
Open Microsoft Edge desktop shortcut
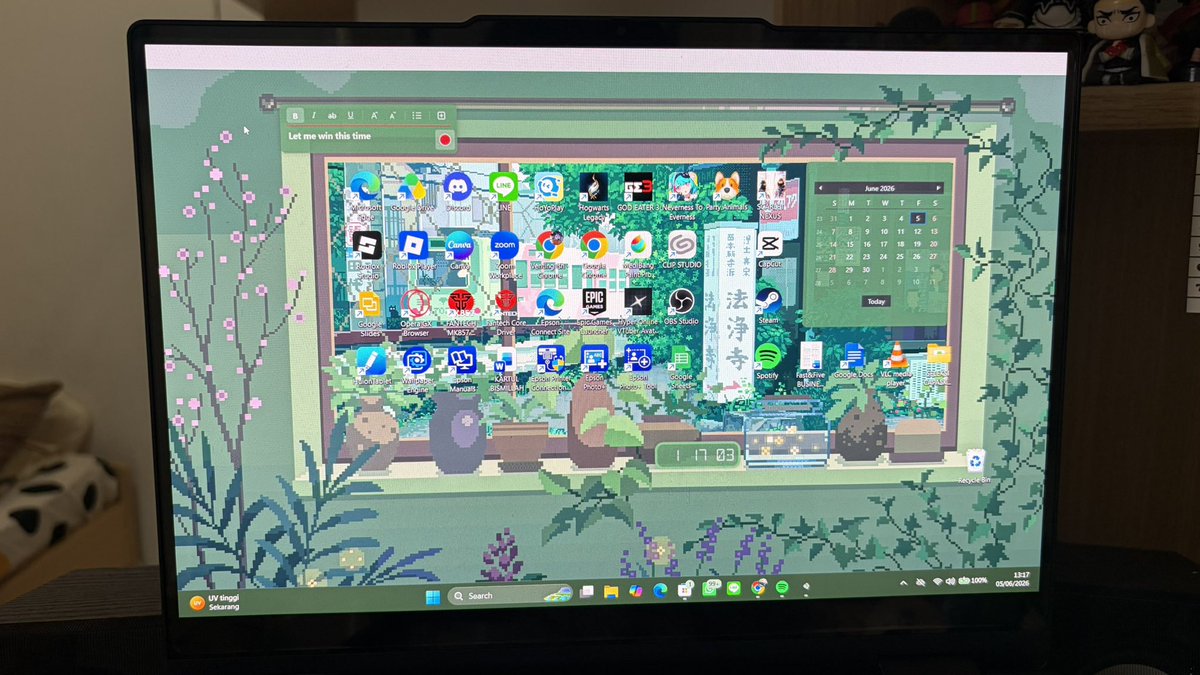(x=365, y=195)
